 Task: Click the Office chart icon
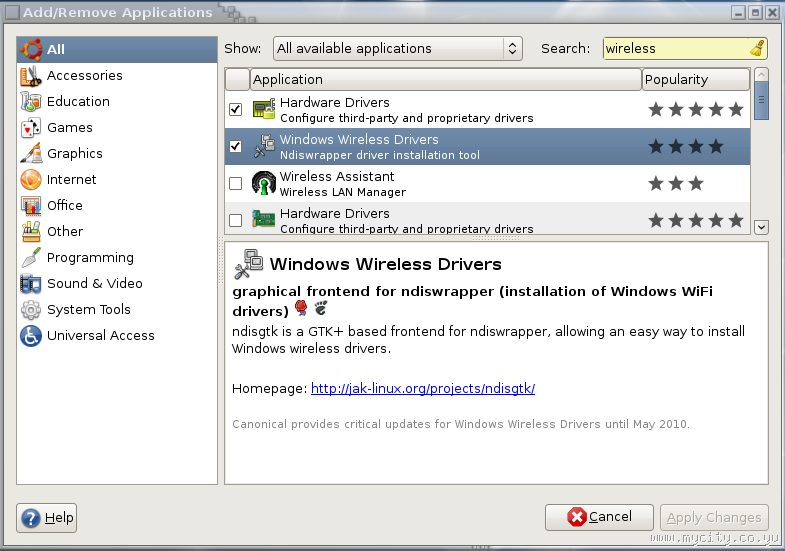tap(31, 205)
